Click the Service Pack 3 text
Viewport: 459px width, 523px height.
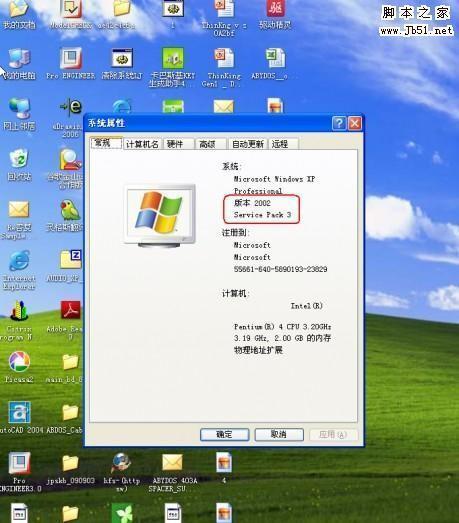coord(263,215)
